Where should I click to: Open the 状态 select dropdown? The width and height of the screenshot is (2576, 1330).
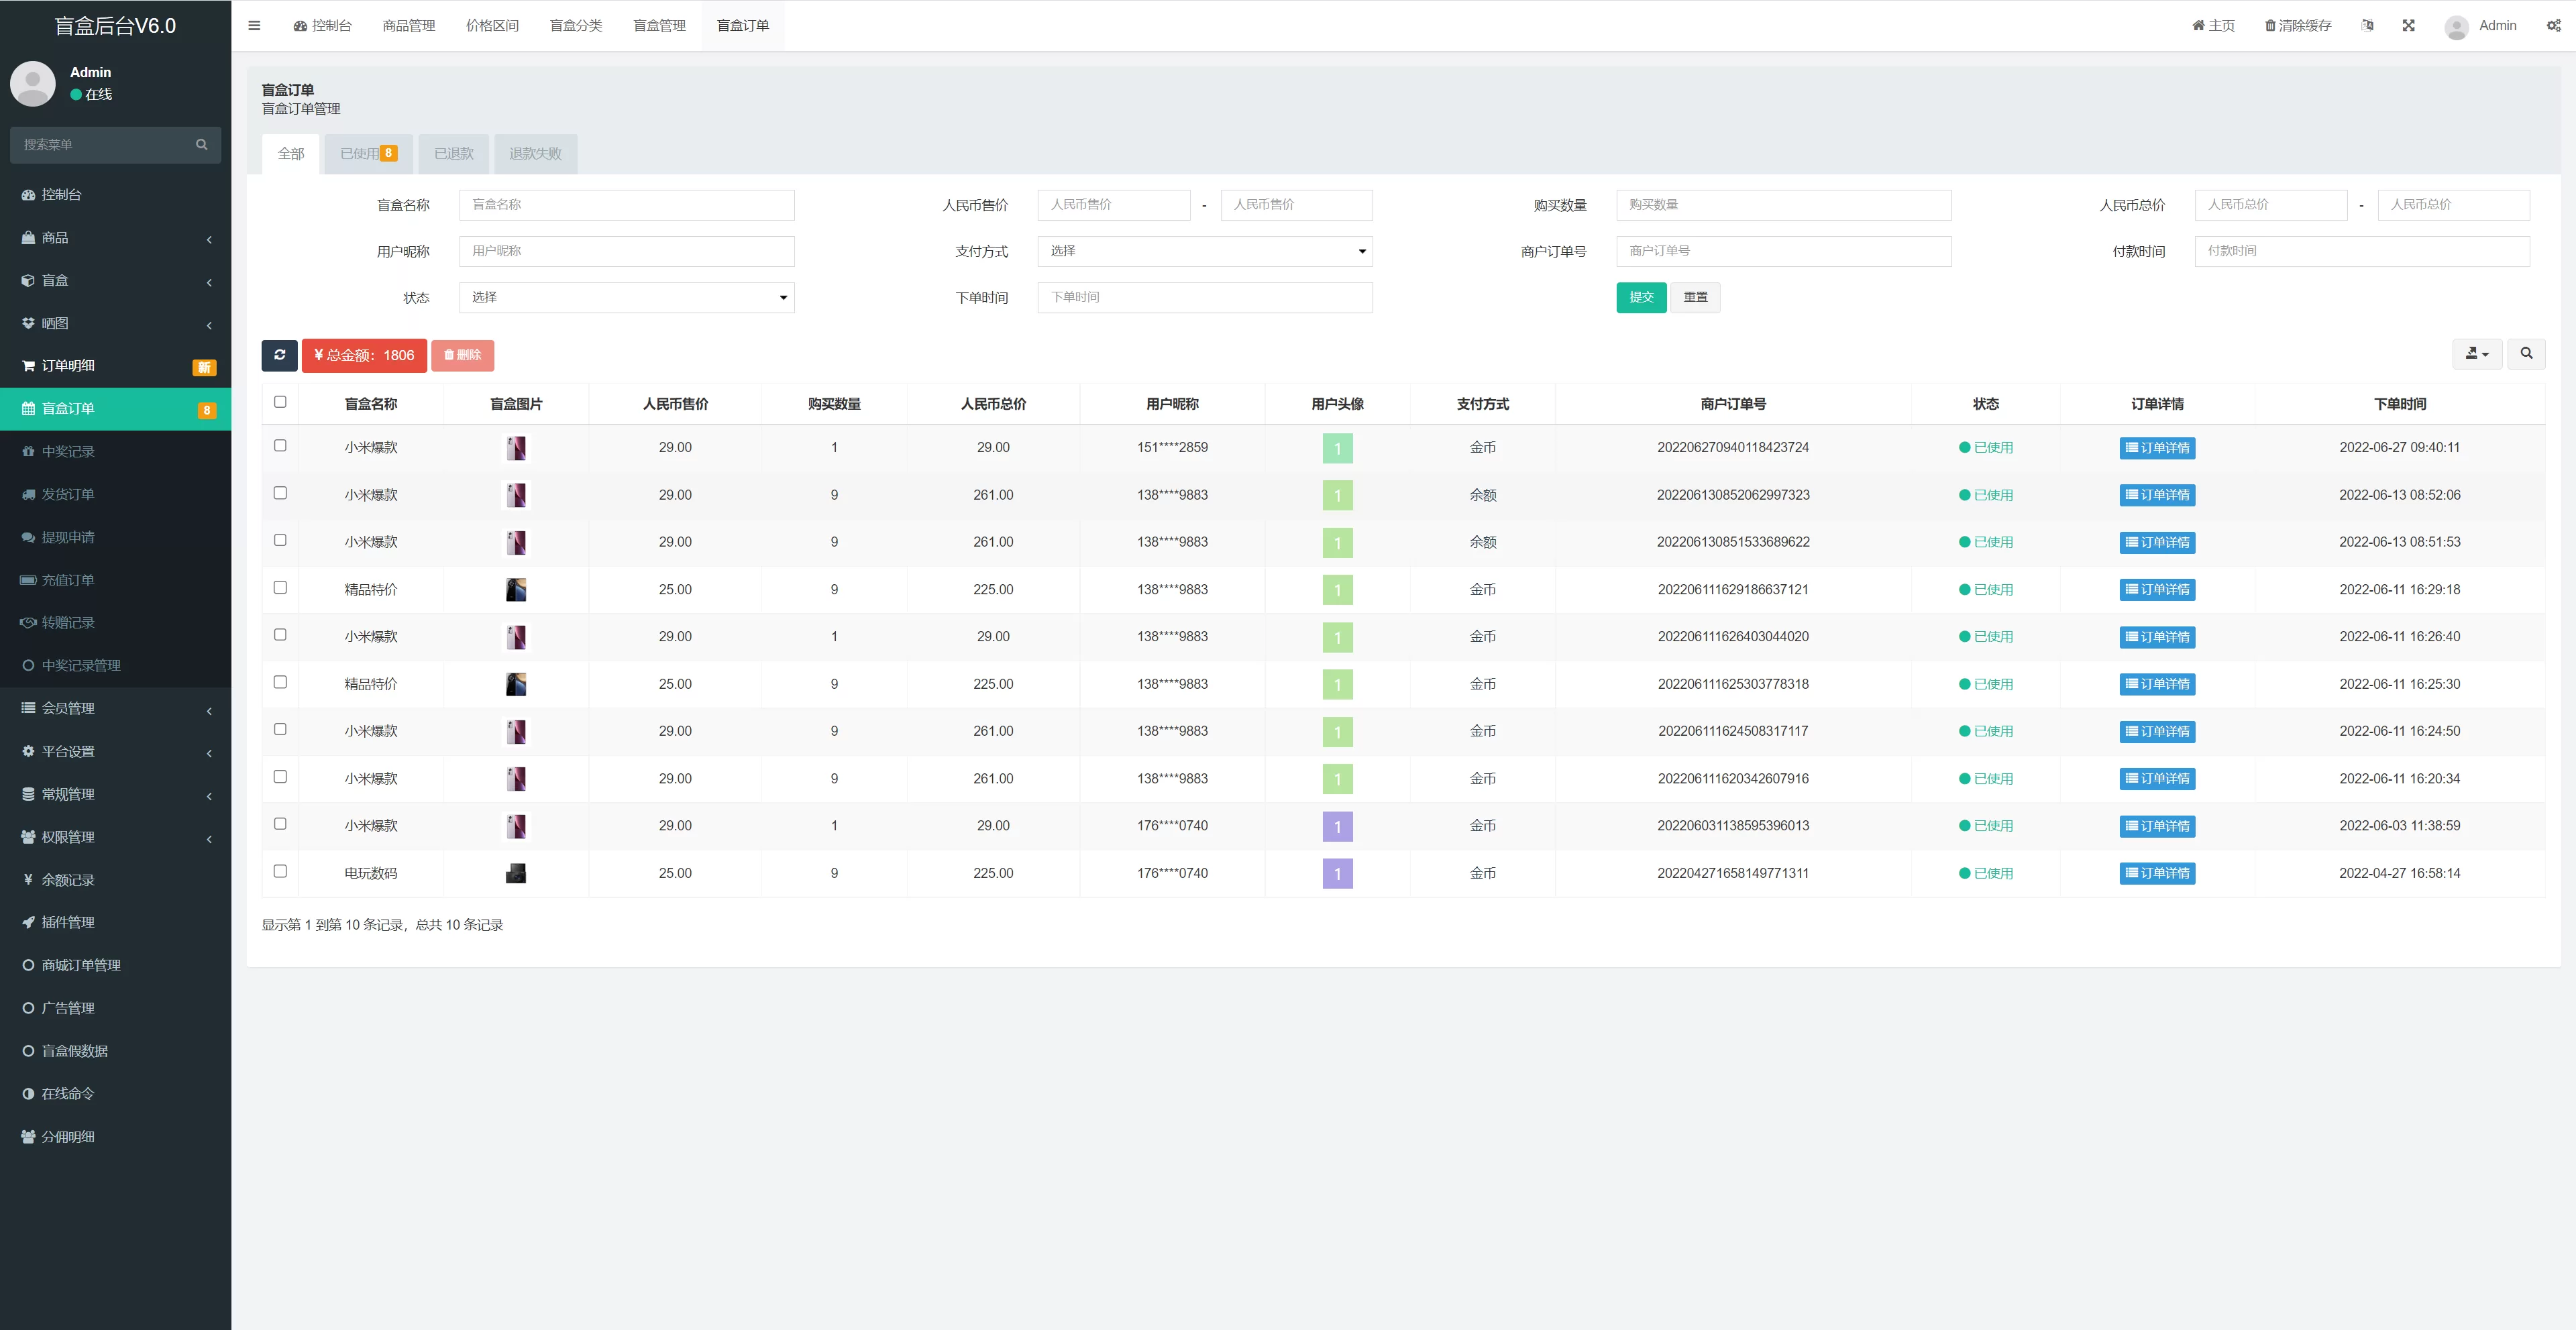point(626,298)
